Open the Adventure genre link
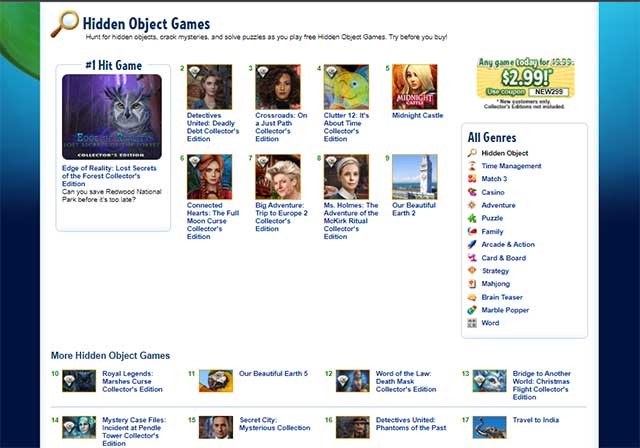The image size is (640, 448). pyautogui.click(x=498, y=205)
